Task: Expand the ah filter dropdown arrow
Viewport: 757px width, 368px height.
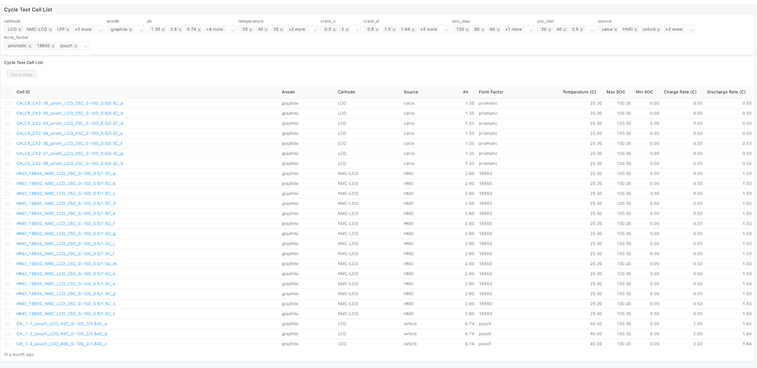Action: click(x=232, y=29)
